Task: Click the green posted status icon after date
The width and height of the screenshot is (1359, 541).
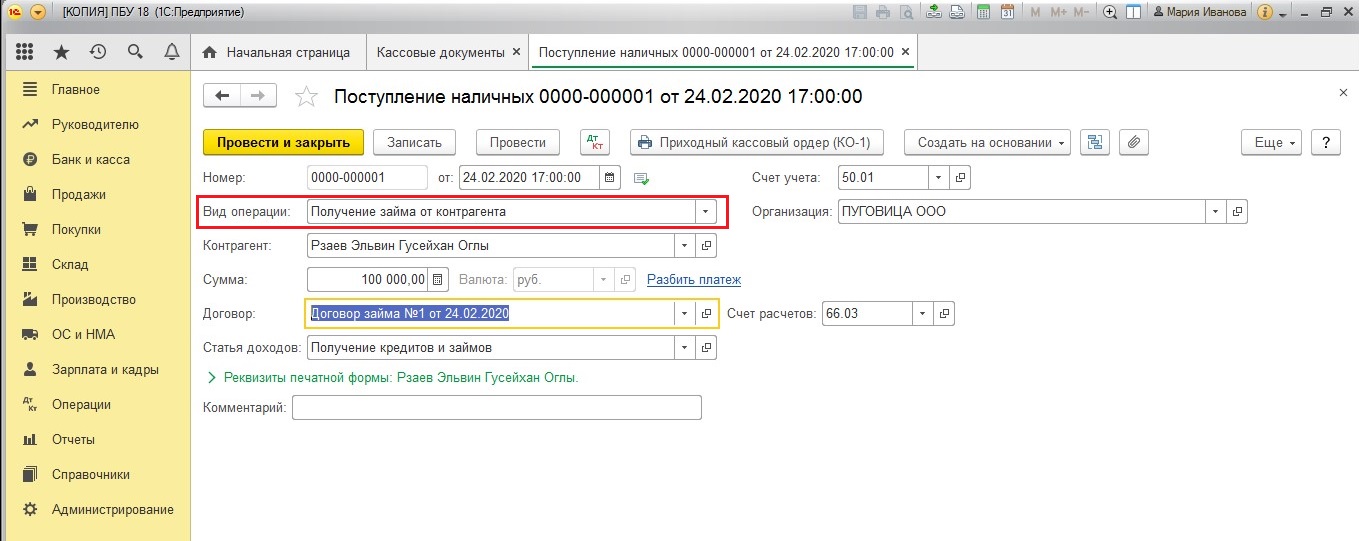Action: 642,178
